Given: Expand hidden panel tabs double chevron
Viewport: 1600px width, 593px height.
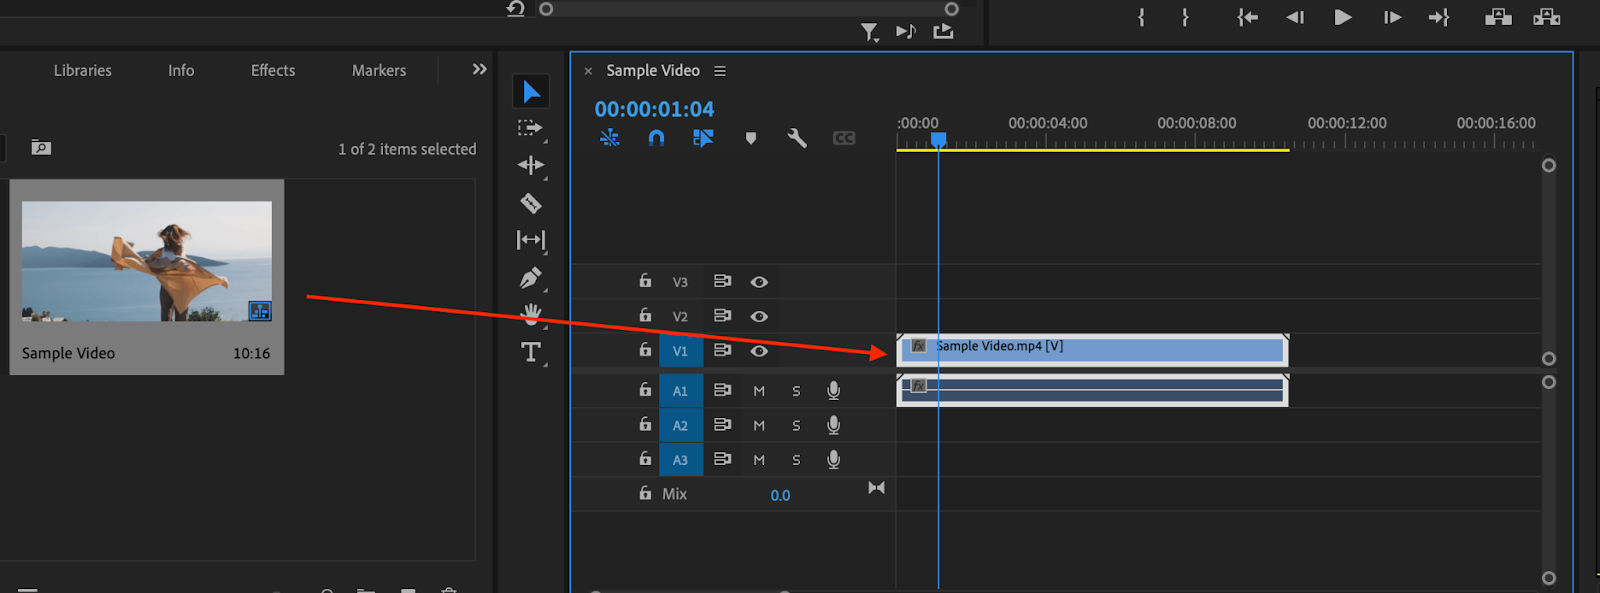Looking at the screenshot, I should (x=479, y=69).
